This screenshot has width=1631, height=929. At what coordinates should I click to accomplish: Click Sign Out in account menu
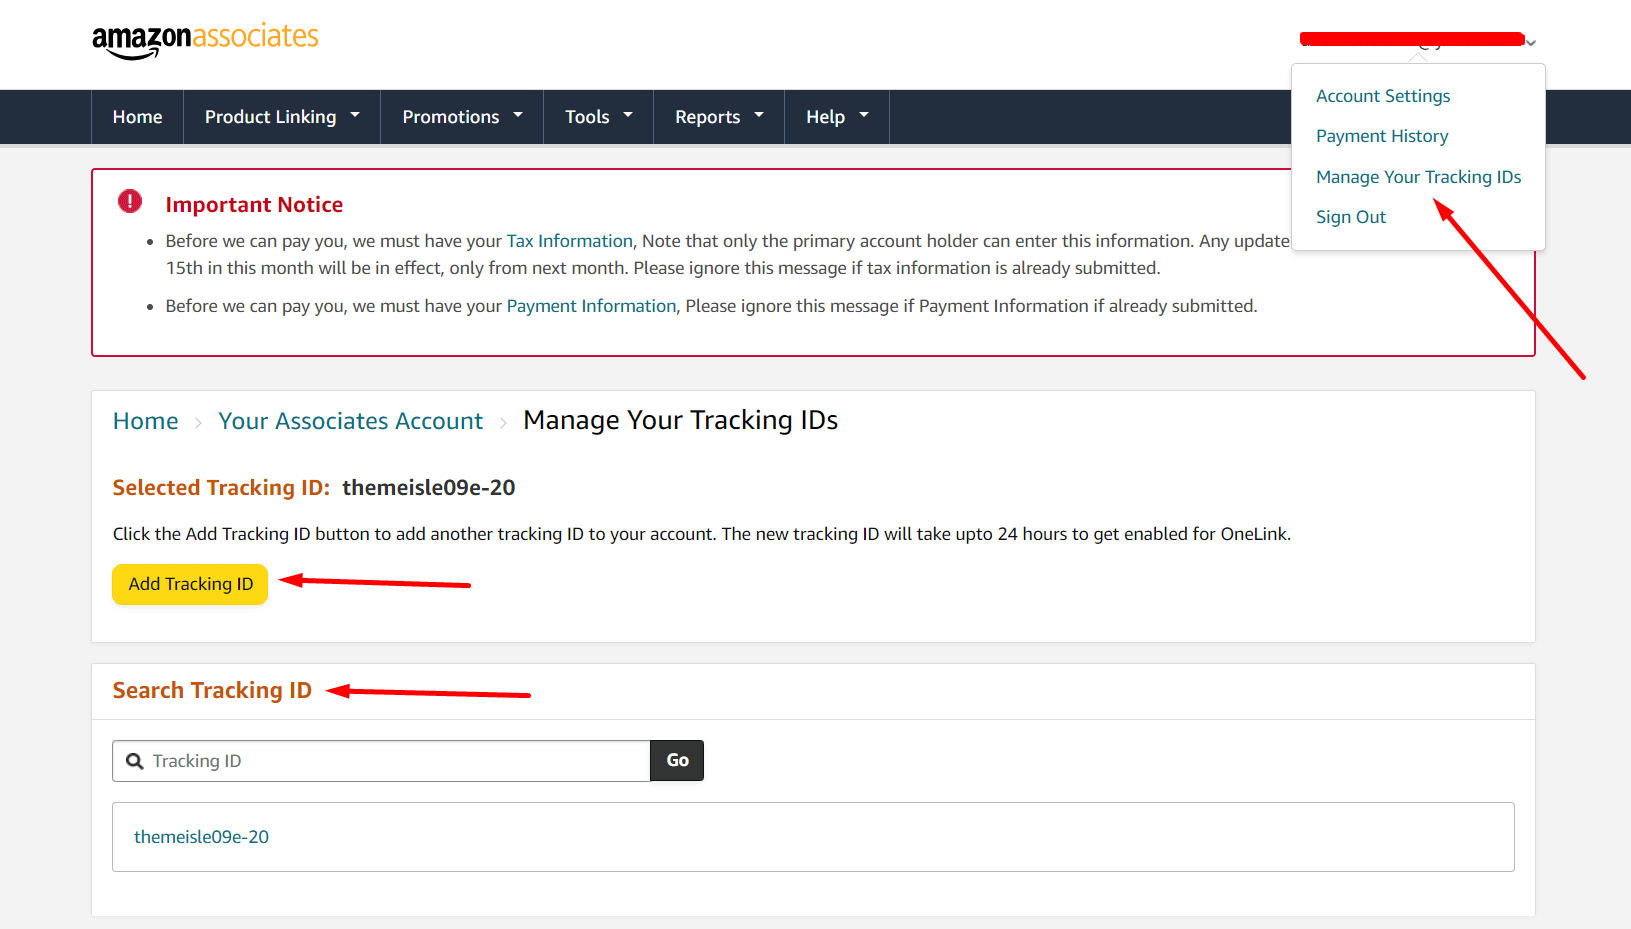[x=1350, y=217]
